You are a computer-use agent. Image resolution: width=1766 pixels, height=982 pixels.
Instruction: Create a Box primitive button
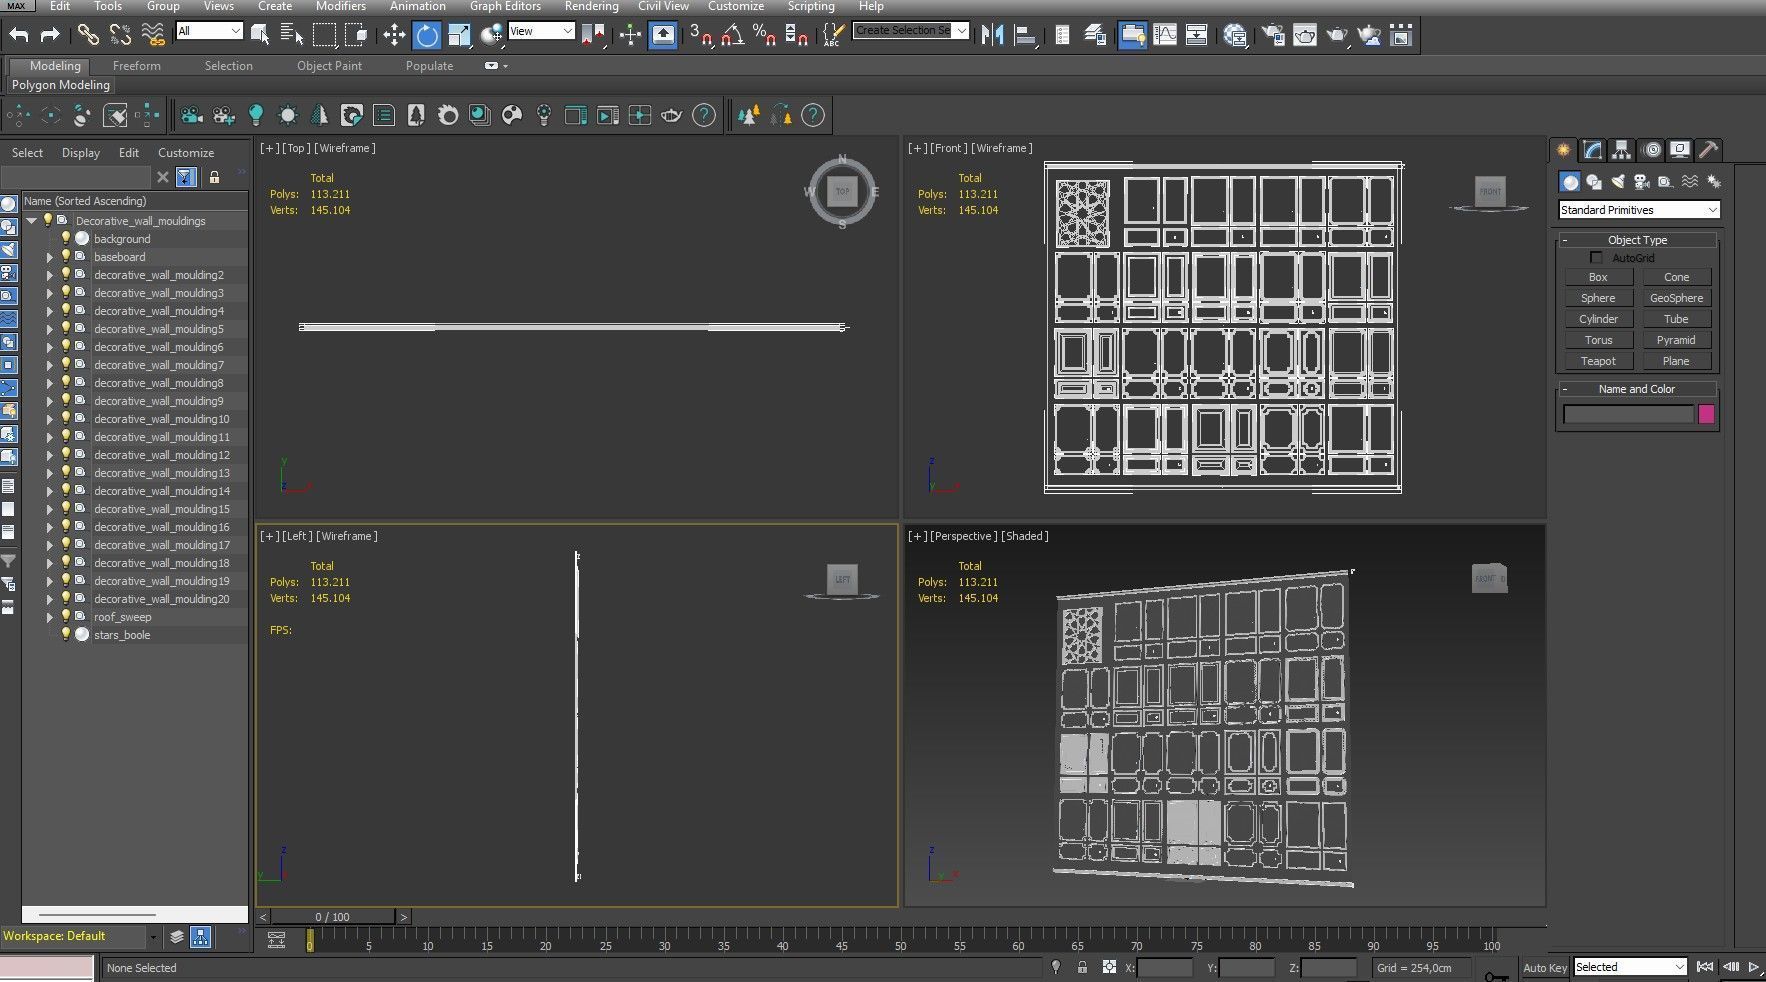[1598, 277]
